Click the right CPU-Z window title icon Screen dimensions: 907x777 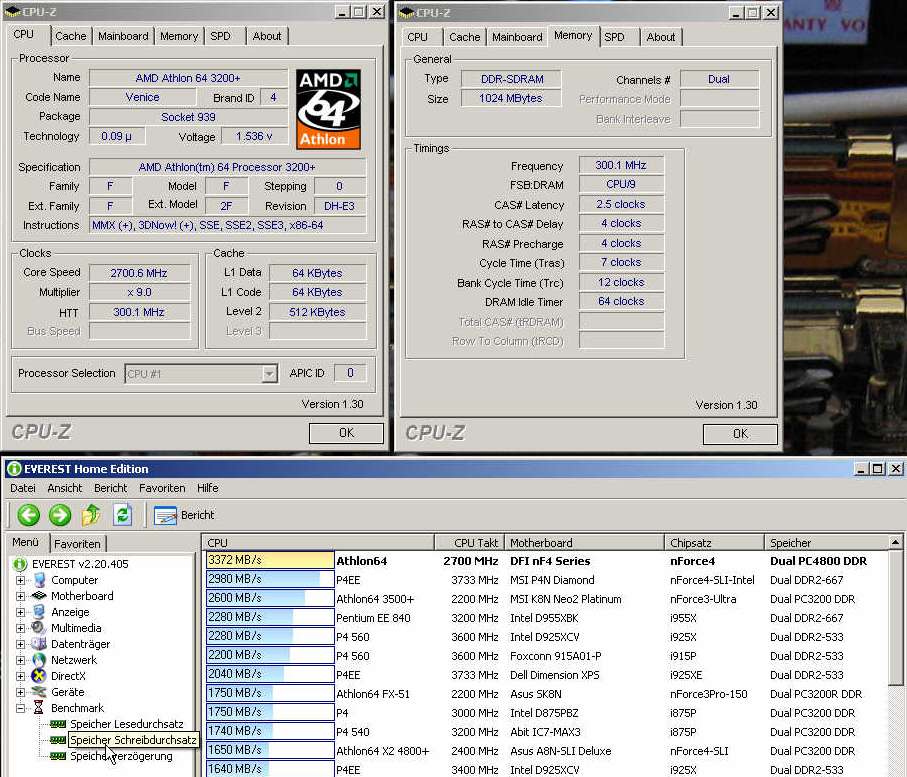(406, 12)
